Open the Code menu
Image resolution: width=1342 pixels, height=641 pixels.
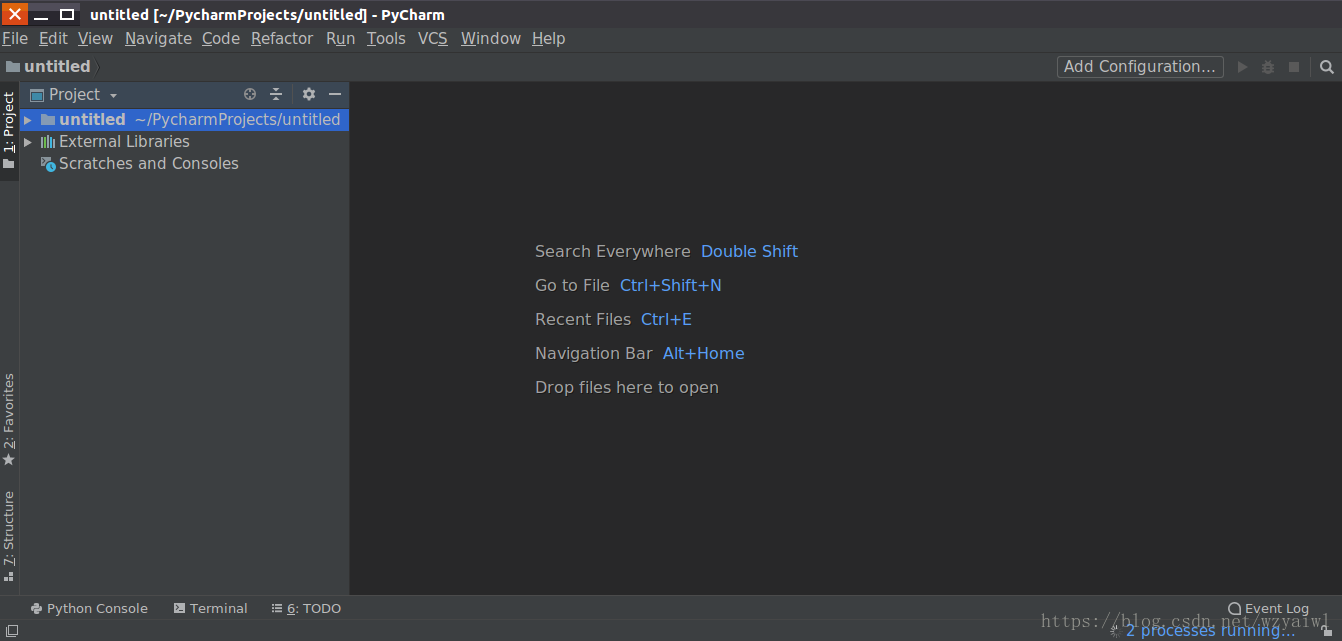coord(221,38)
